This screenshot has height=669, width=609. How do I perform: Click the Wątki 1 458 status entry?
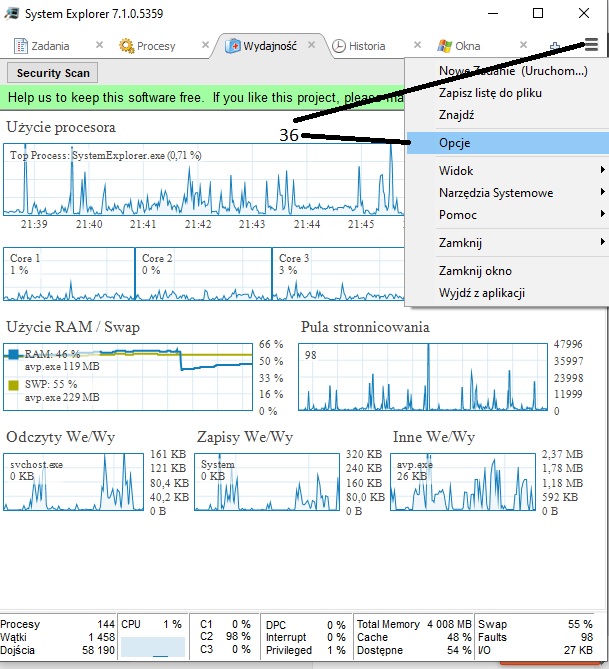[x=58, y=637]
